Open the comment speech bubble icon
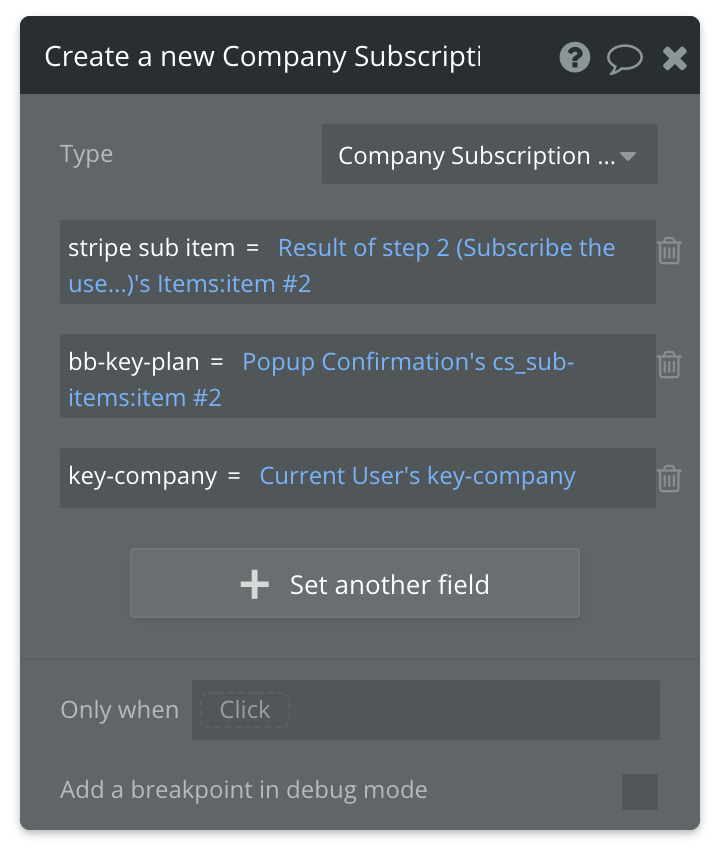 coord(625,58)
